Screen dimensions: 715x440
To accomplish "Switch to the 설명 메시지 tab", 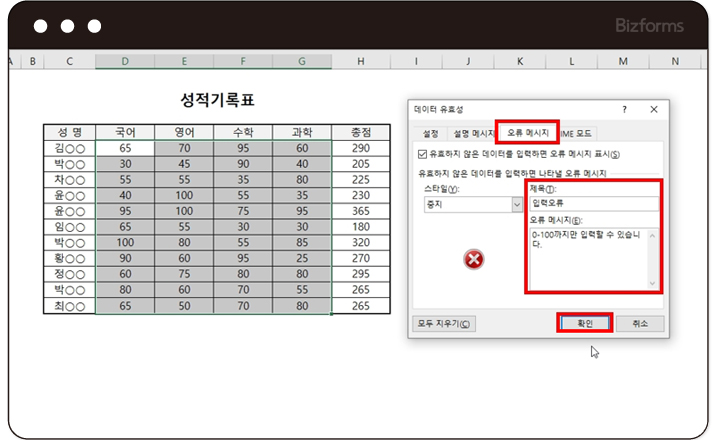I will click(x=472, y=133).
